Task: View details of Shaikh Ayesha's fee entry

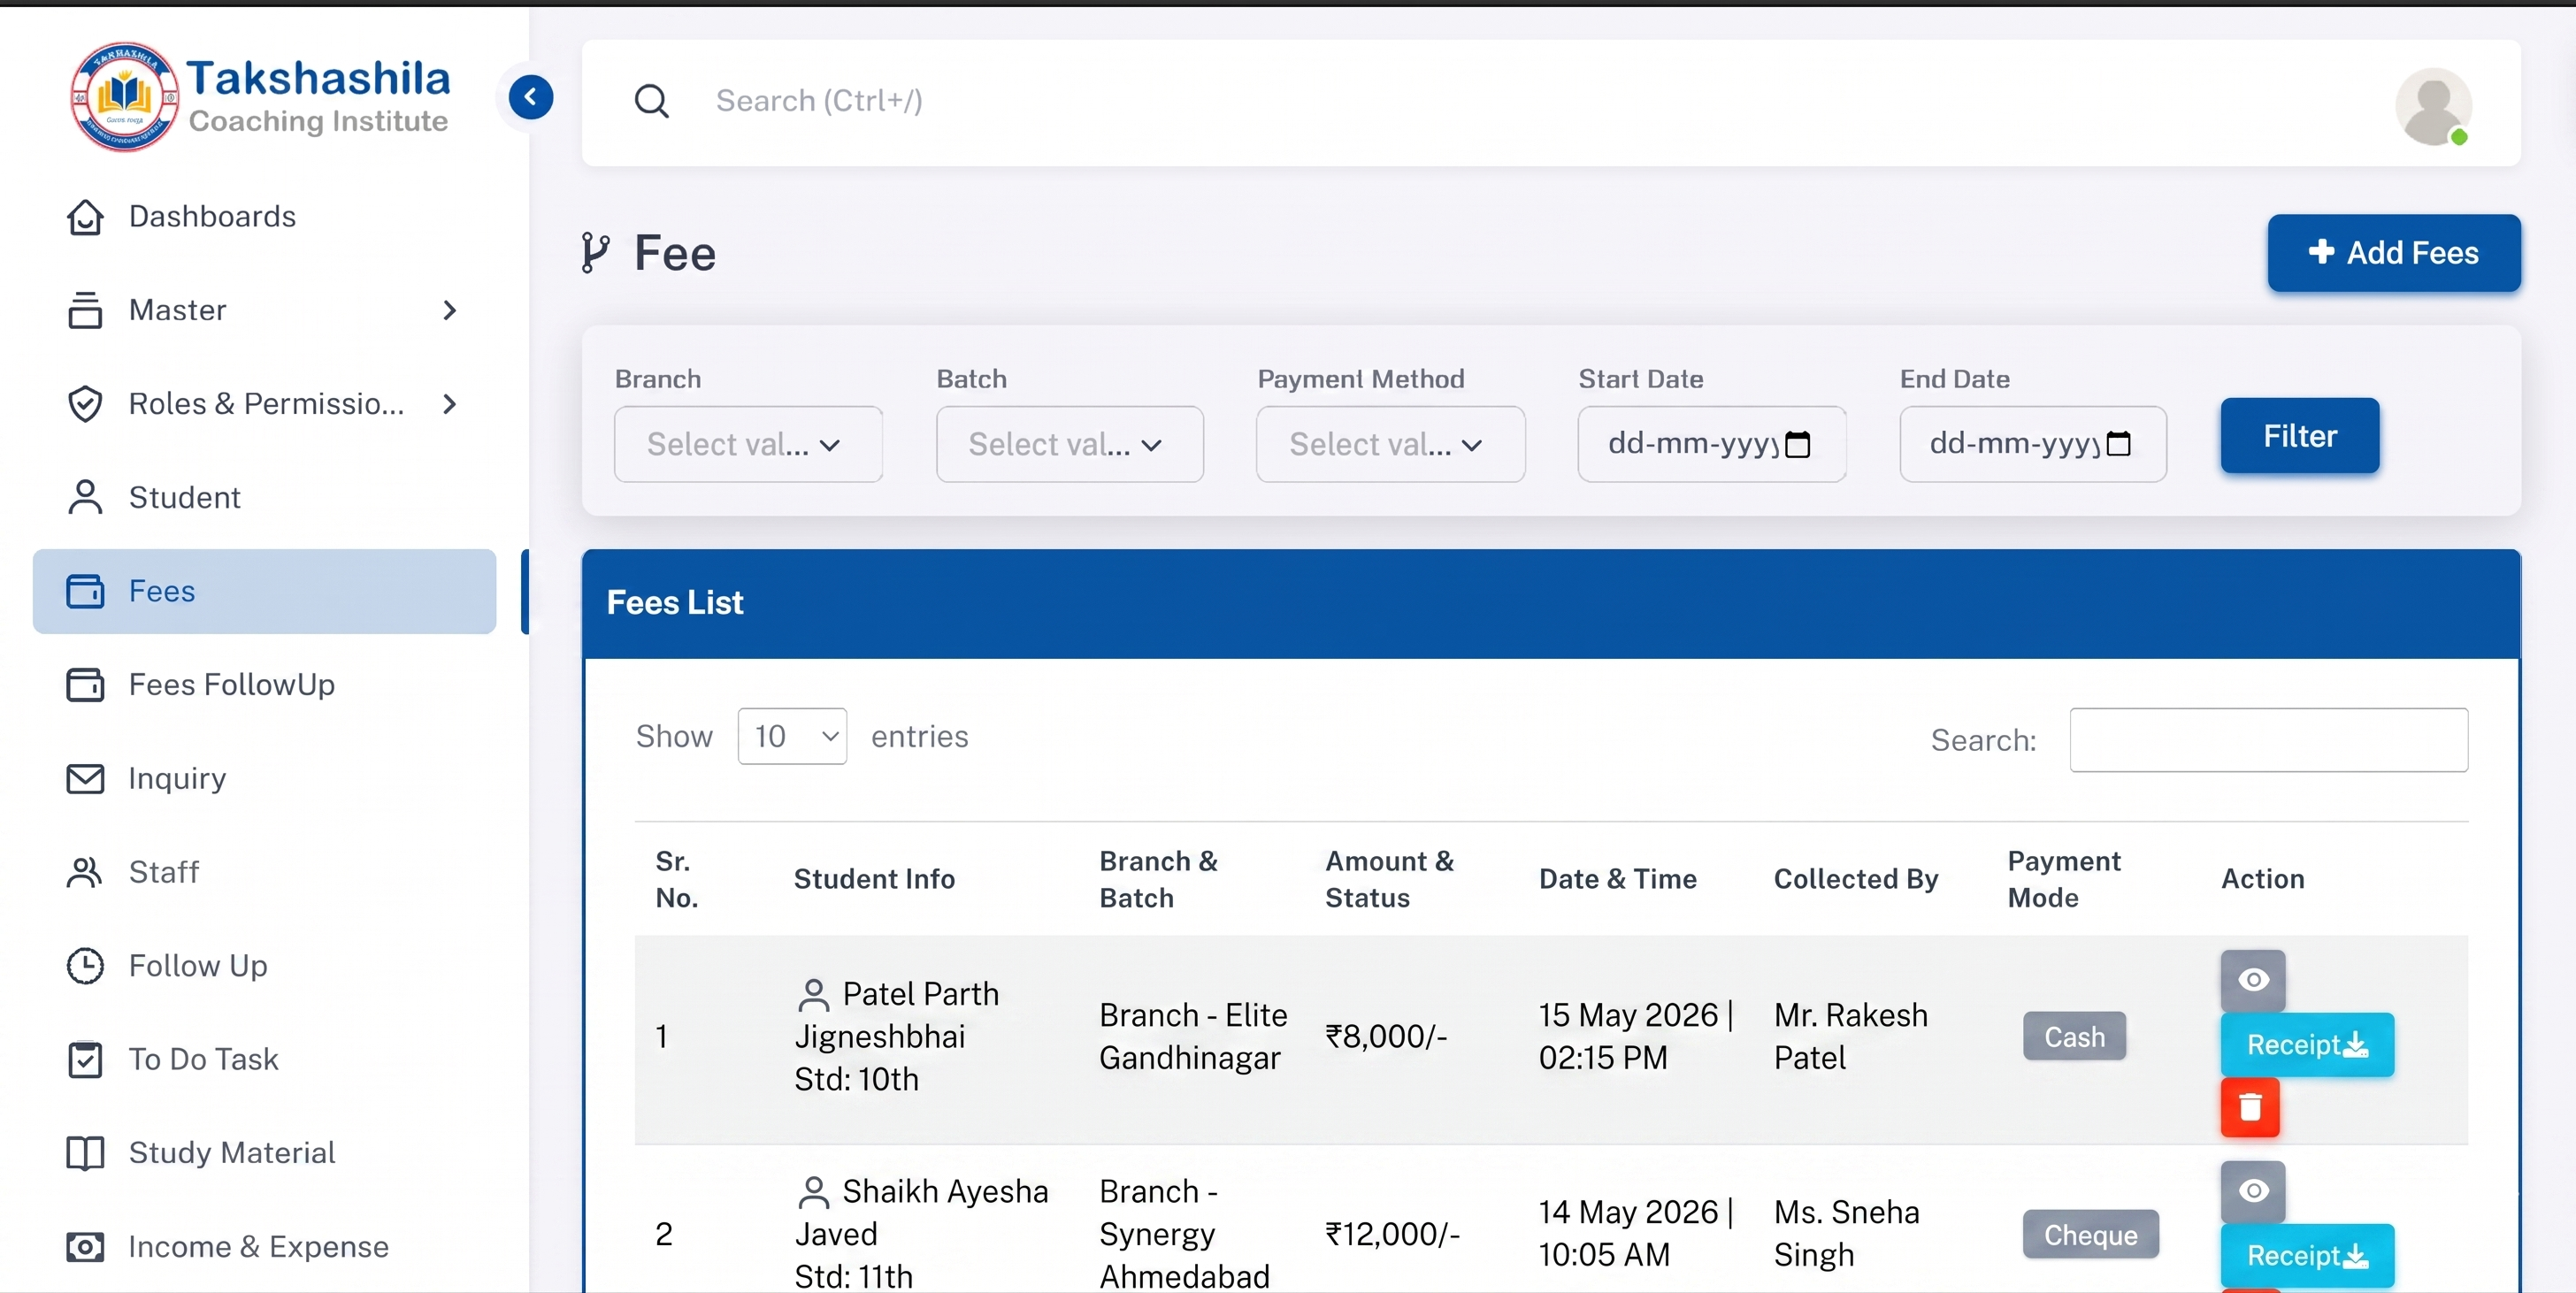Action: coord(2252,1191)
